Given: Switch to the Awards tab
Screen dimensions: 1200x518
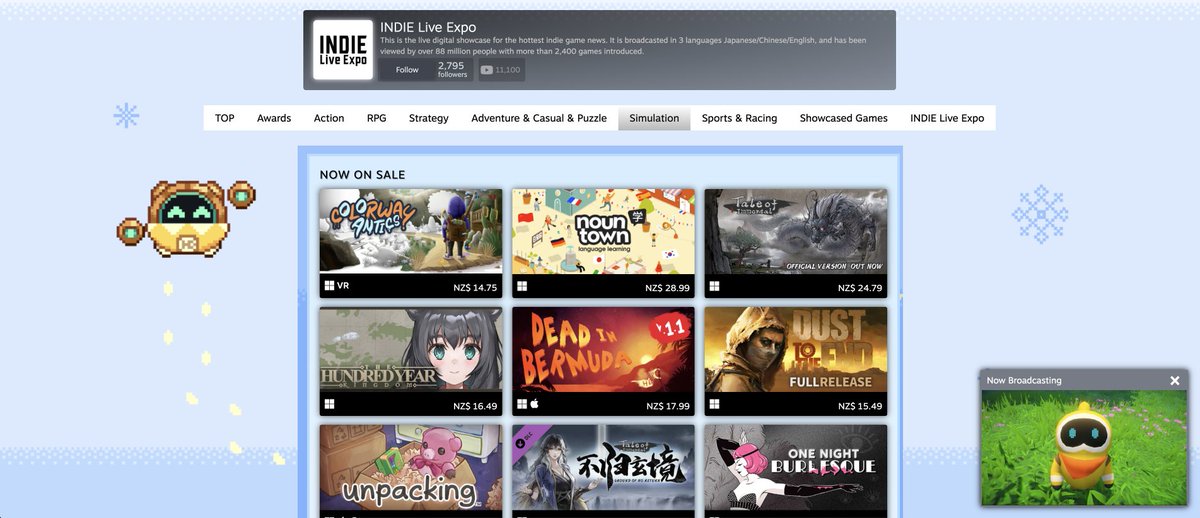Looking at the screenshot, I should pyautogui.click(x=274, y=118).
